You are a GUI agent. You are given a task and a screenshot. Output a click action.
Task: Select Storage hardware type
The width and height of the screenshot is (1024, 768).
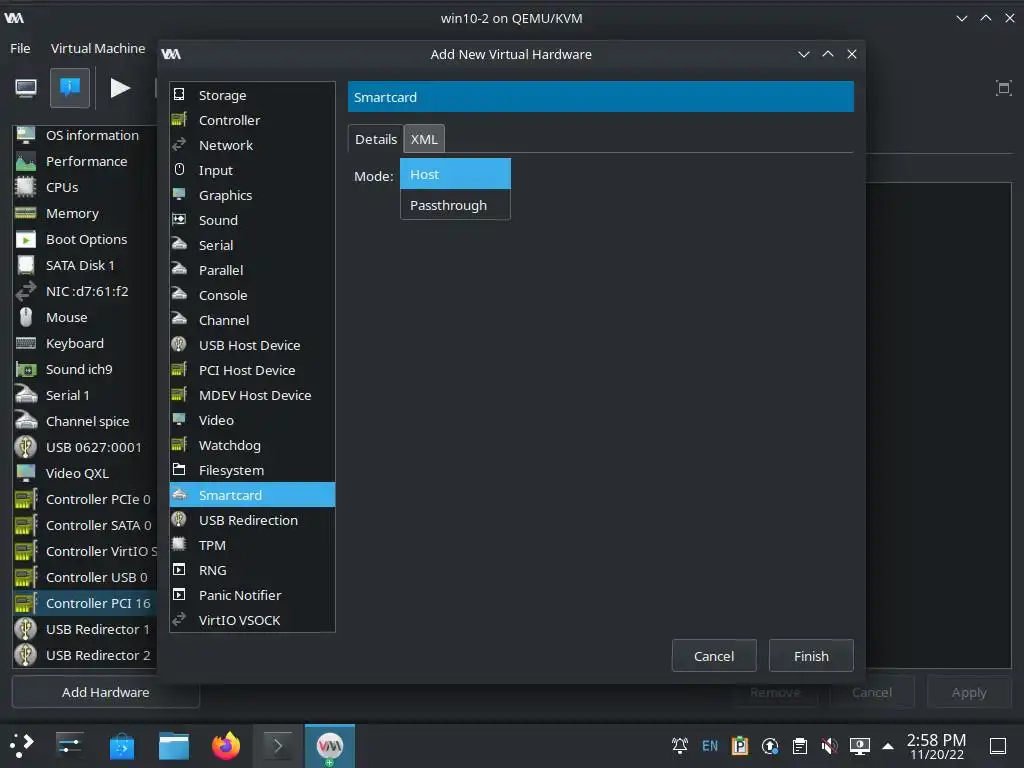(x=252, y=95)
